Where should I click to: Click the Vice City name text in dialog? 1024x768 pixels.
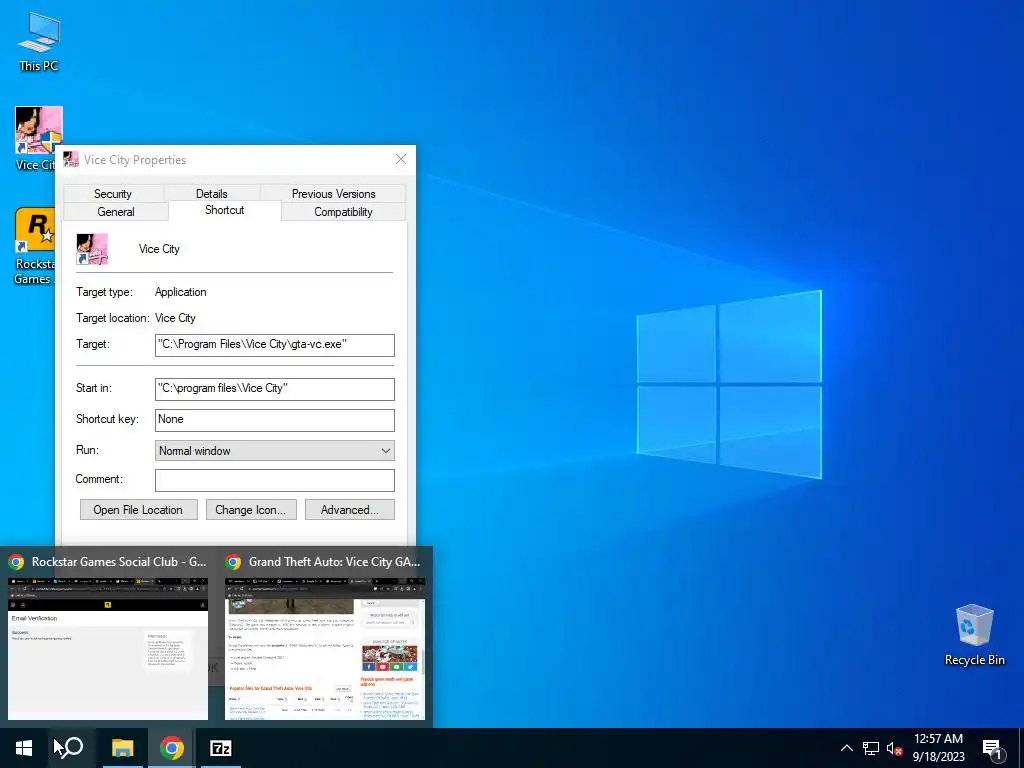click(x=159, y=249)
